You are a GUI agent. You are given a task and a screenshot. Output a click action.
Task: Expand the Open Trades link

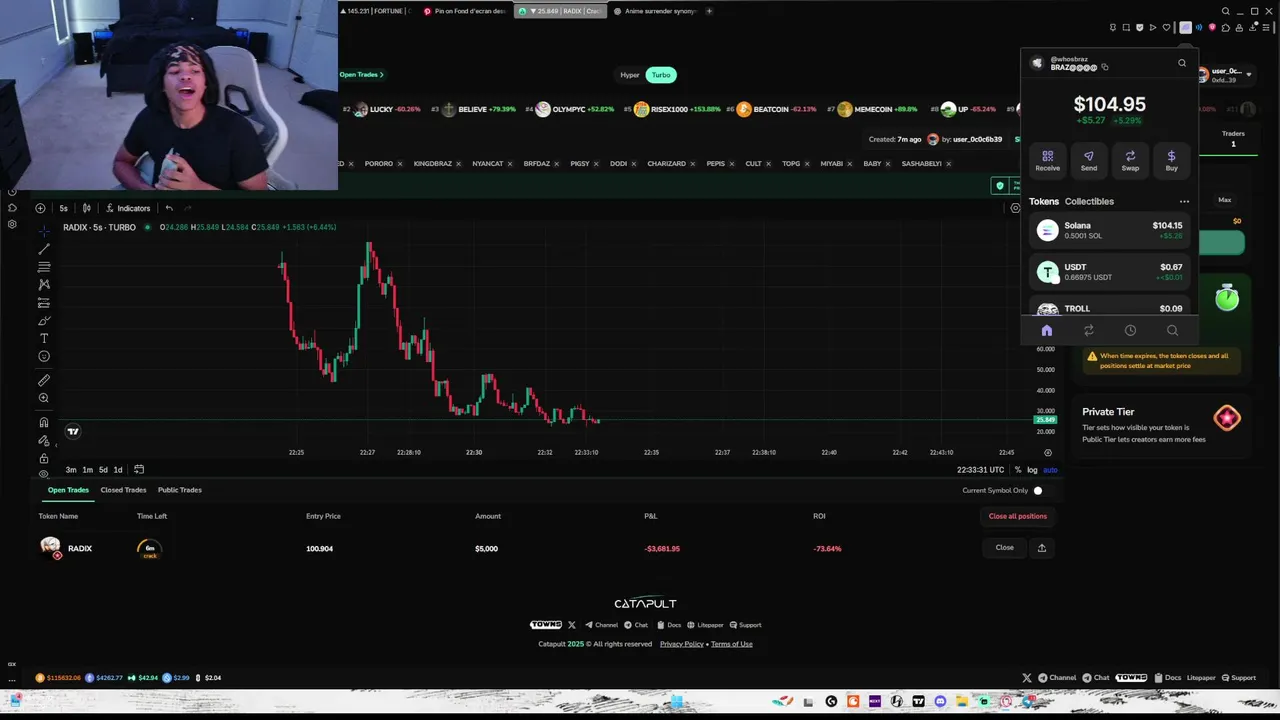[x=361, y=75]
